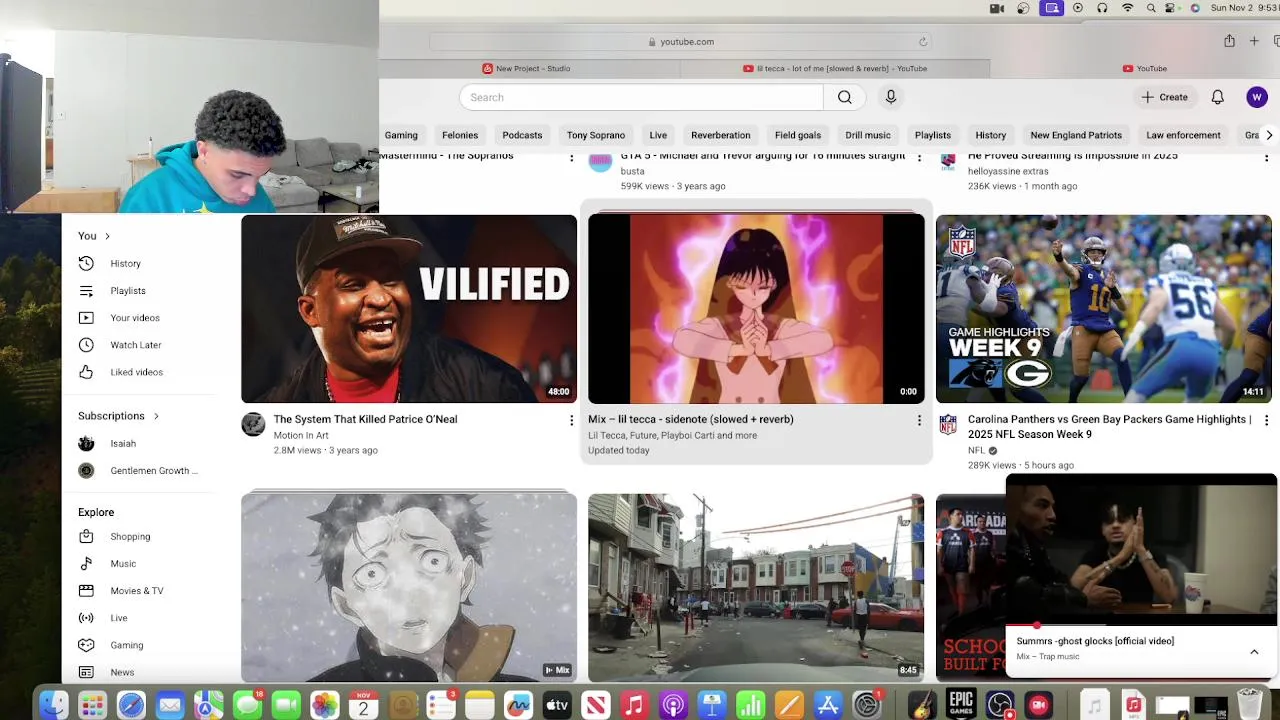Select the Felonies filter chip
Image resolution: width=1280 pixels, height=720 pixels.
[x=460, y=135]
